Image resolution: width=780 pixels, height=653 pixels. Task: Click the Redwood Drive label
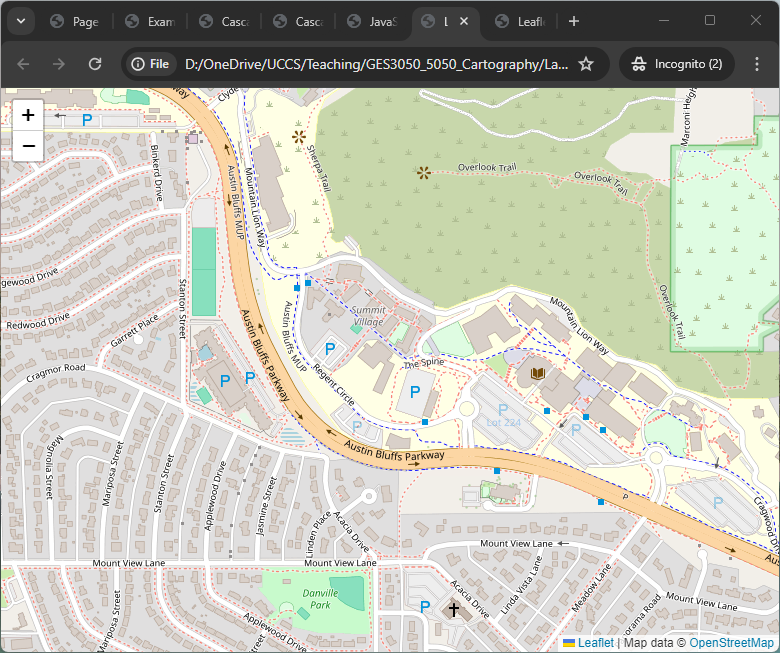(37, 321)
